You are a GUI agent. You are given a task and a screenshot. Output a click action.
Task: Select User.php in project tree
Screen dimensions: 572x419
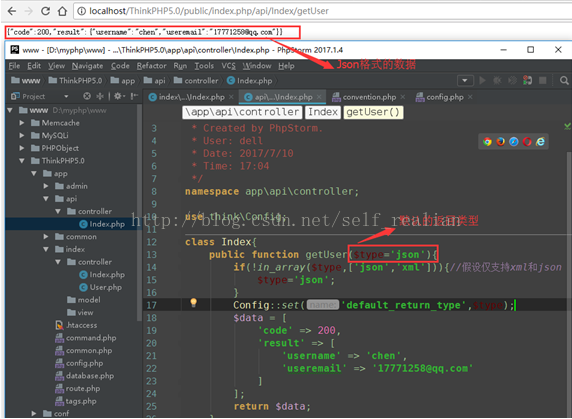[100, 287]
